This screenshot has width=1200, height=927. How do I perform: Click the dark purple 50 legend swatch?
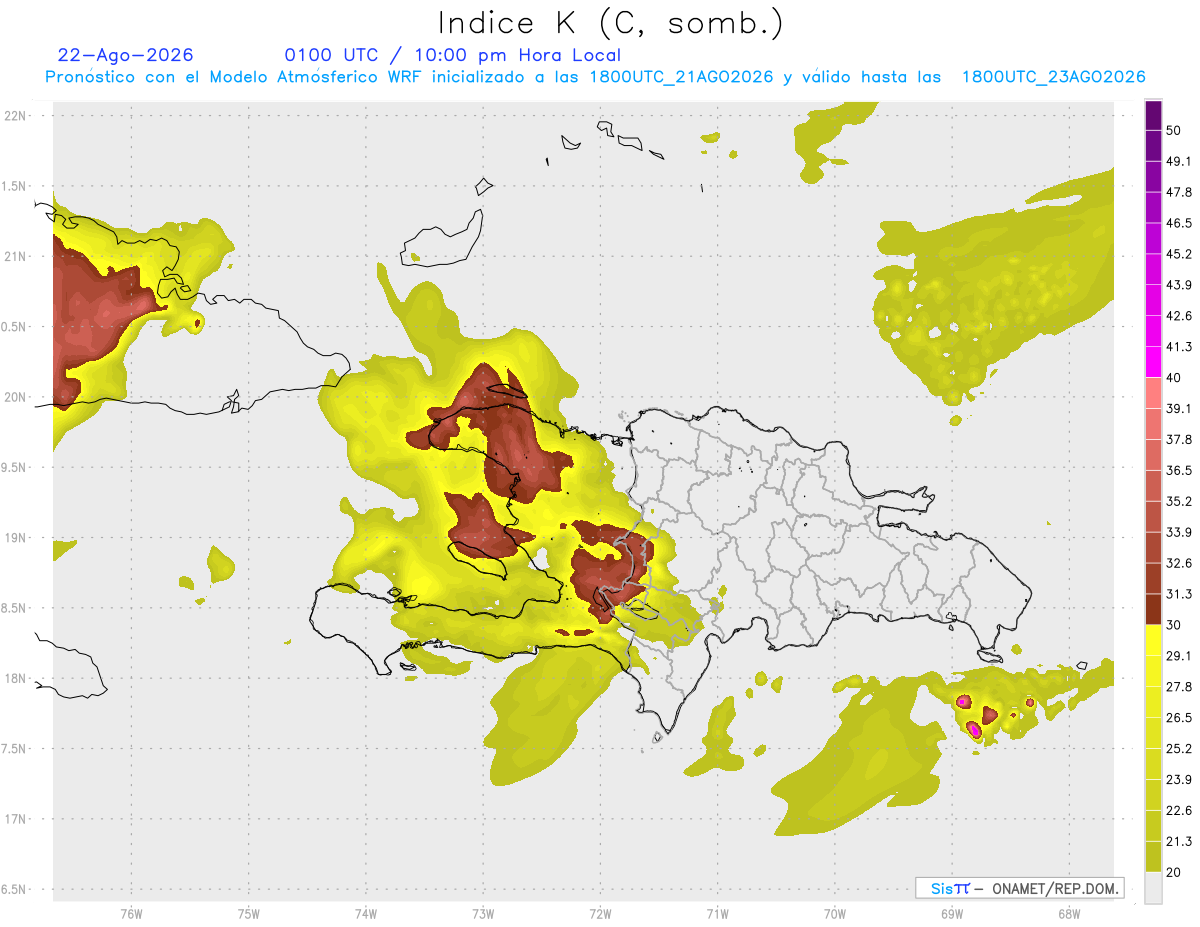click(1153, 115)
